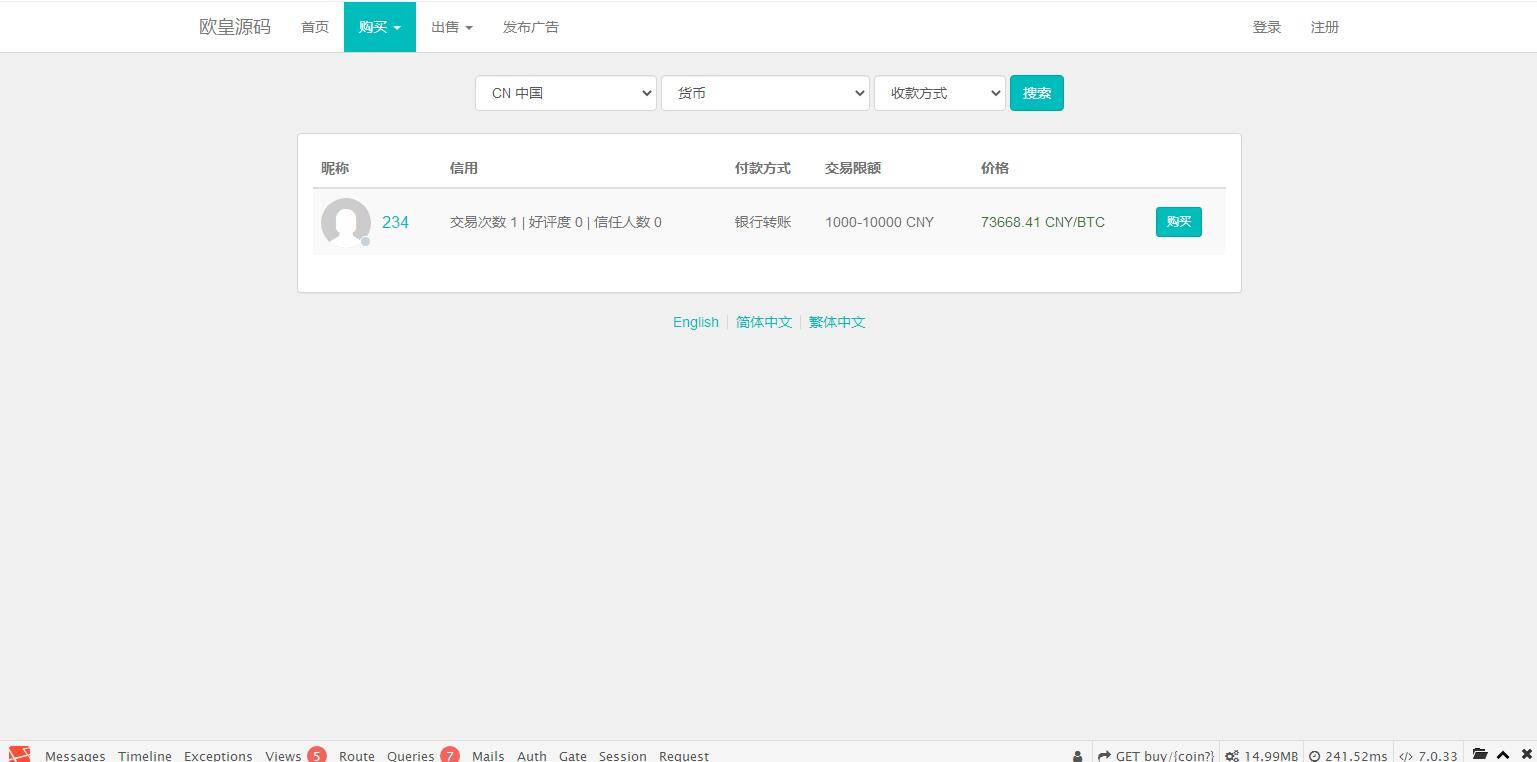Viewport: 1537px width, 762px height.
Task: Click the folder icon in the debug bar
Action: (x=1479, y=755)
